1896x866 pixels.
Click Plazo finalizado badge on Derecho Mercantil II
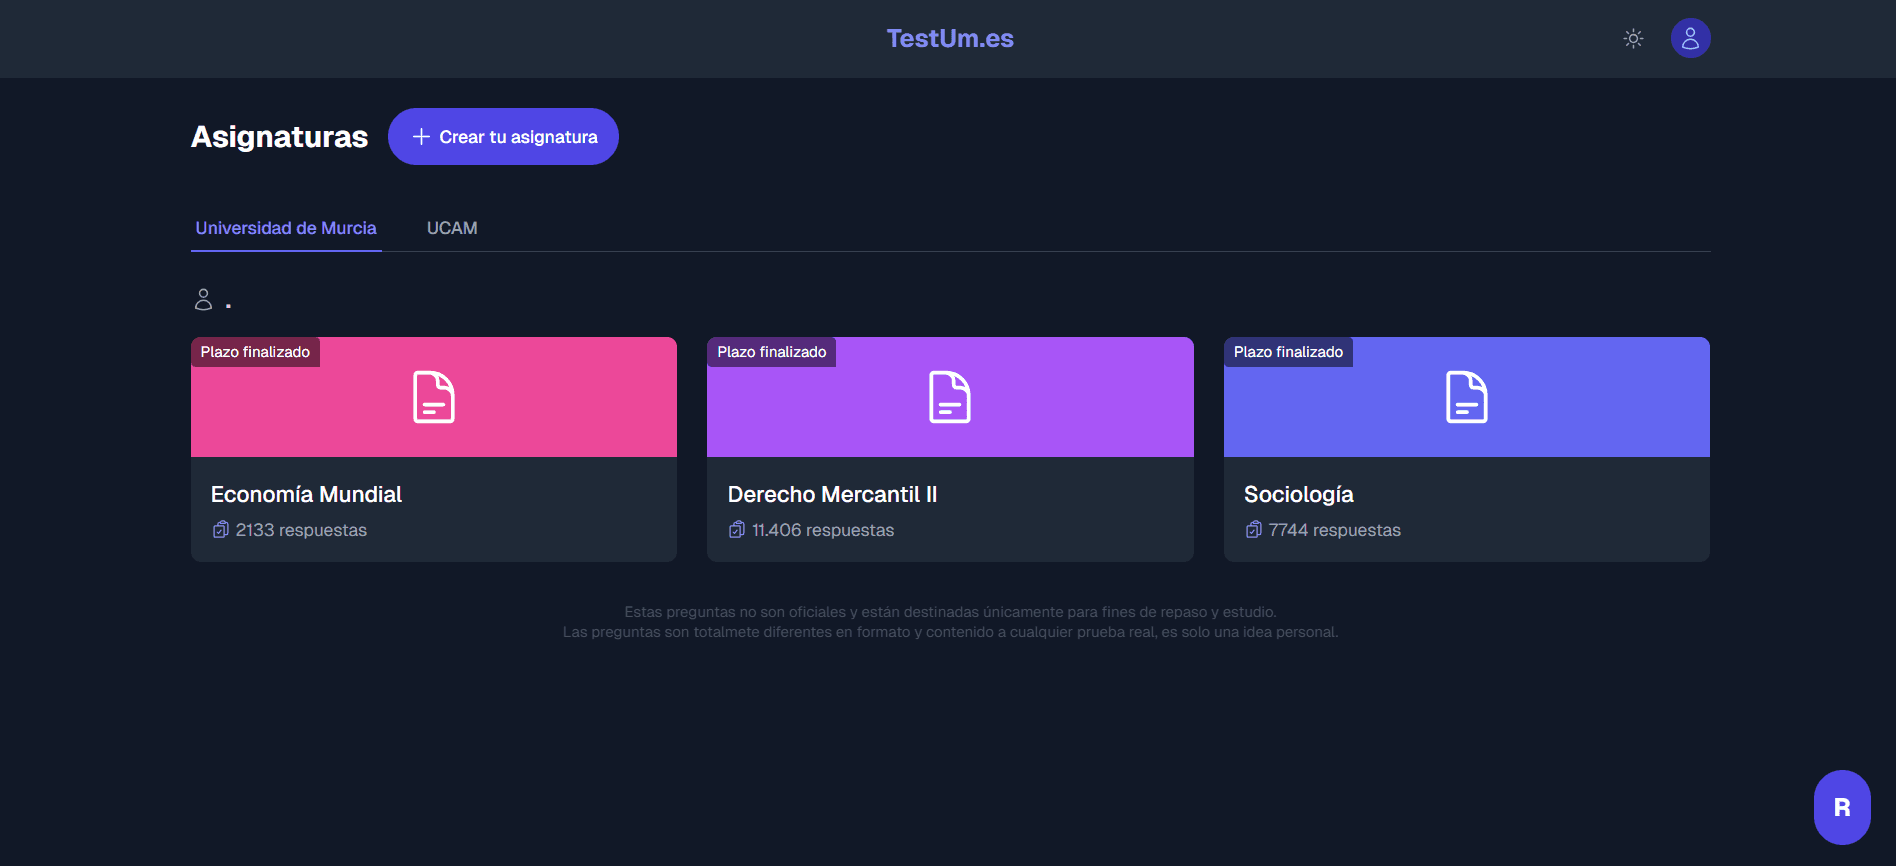click(x=771, y=352)
